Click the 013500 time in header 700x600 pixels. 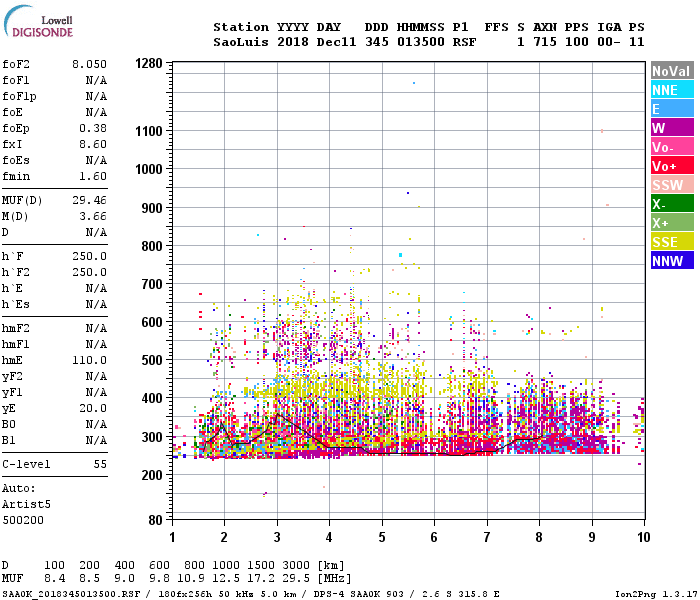pos(421,42)
